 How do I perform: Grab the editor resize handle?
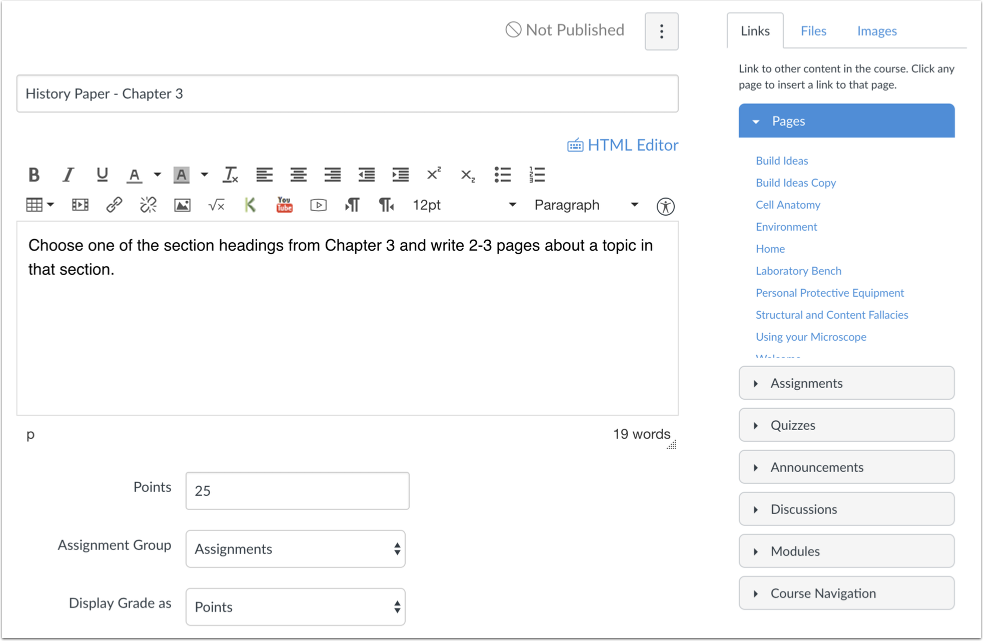[x=671, y=445]
